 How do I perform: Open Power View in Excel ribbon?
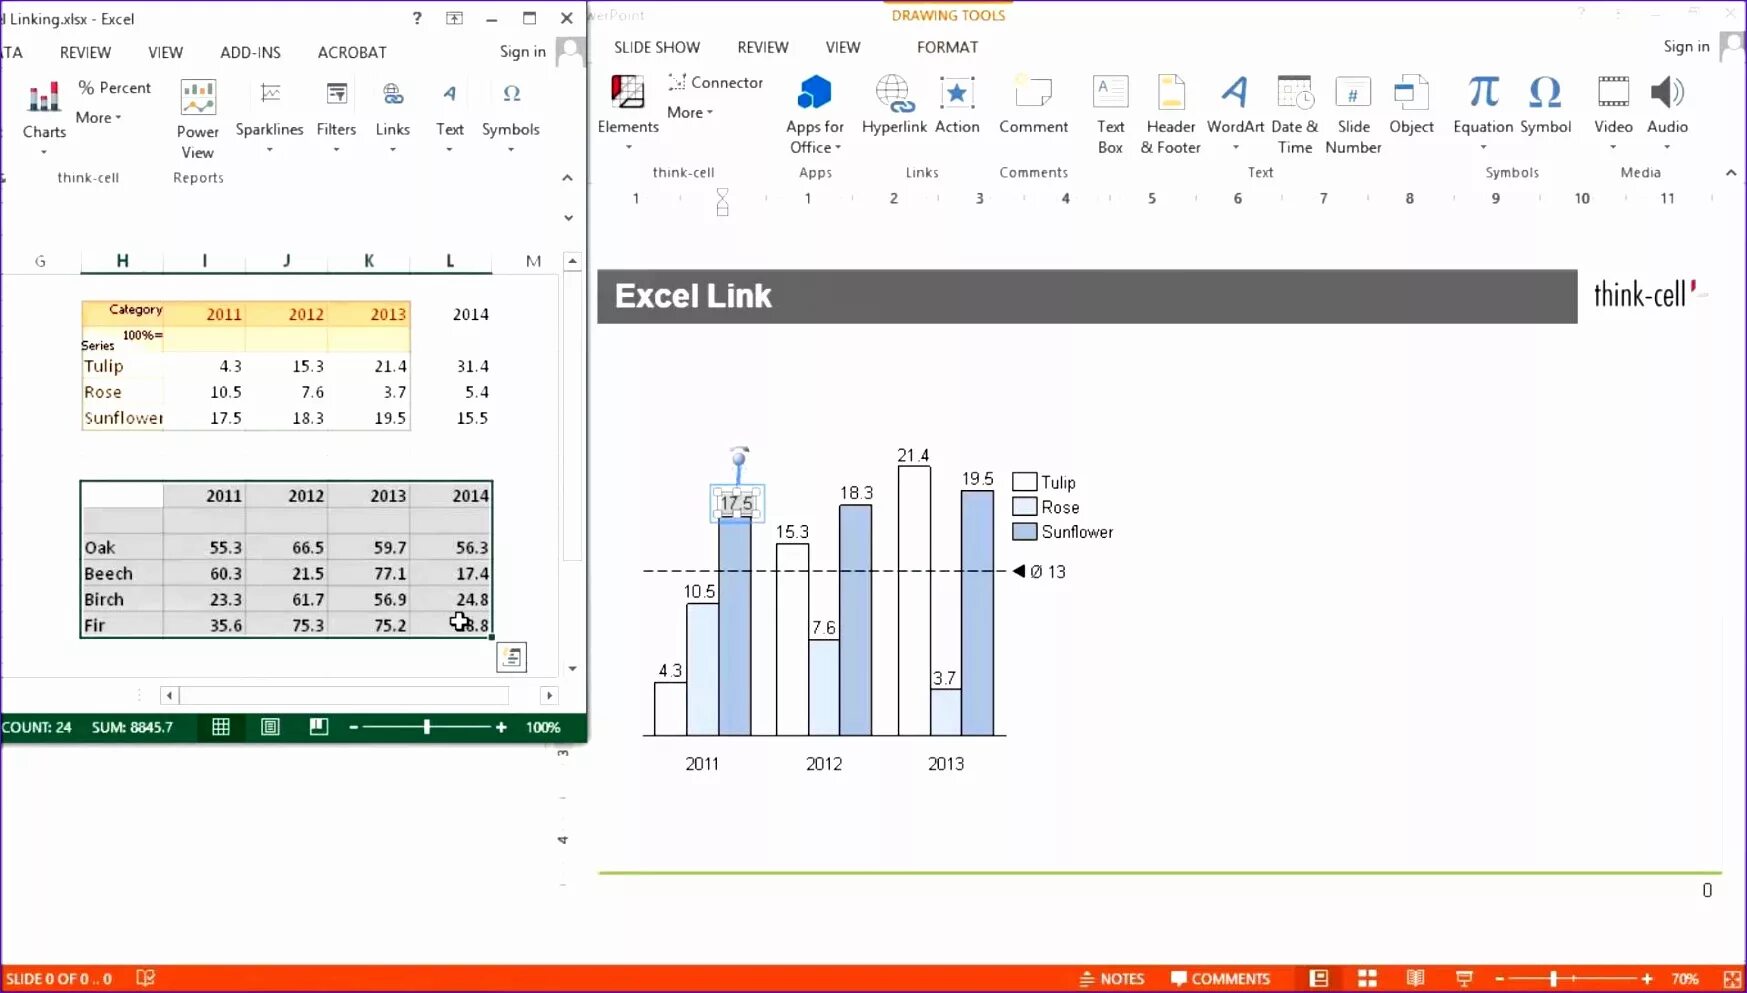click(x=198, y=120)
